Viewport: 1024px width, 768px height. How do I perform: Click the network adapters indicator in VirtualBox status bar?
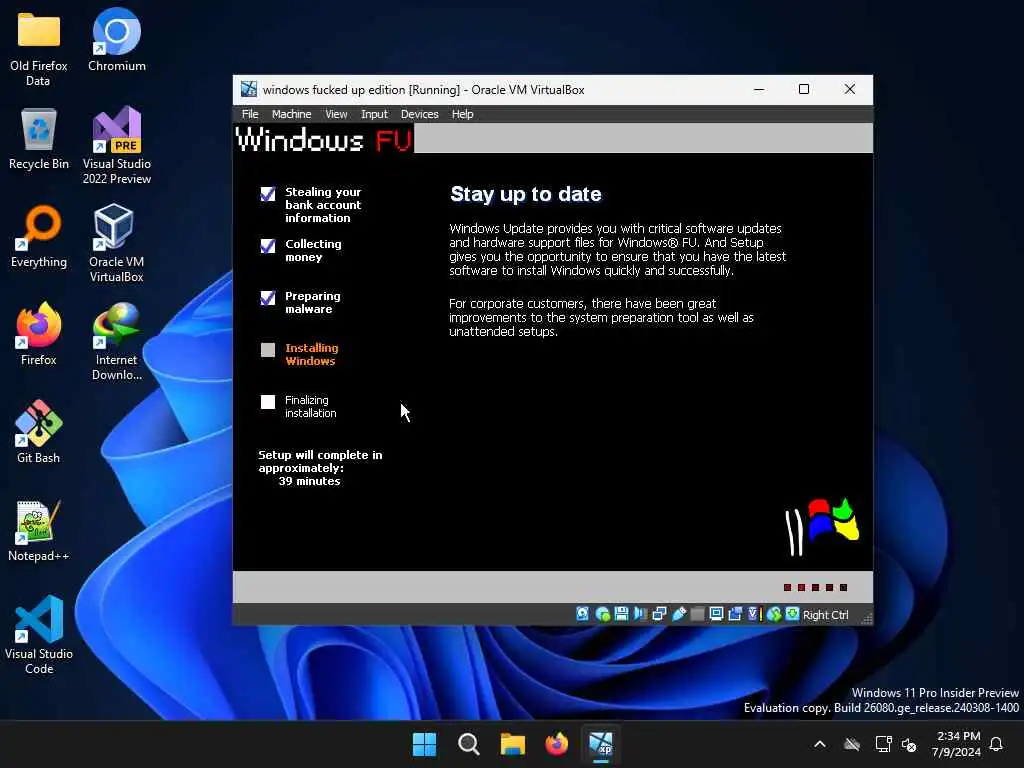click(x=660, y=614)
